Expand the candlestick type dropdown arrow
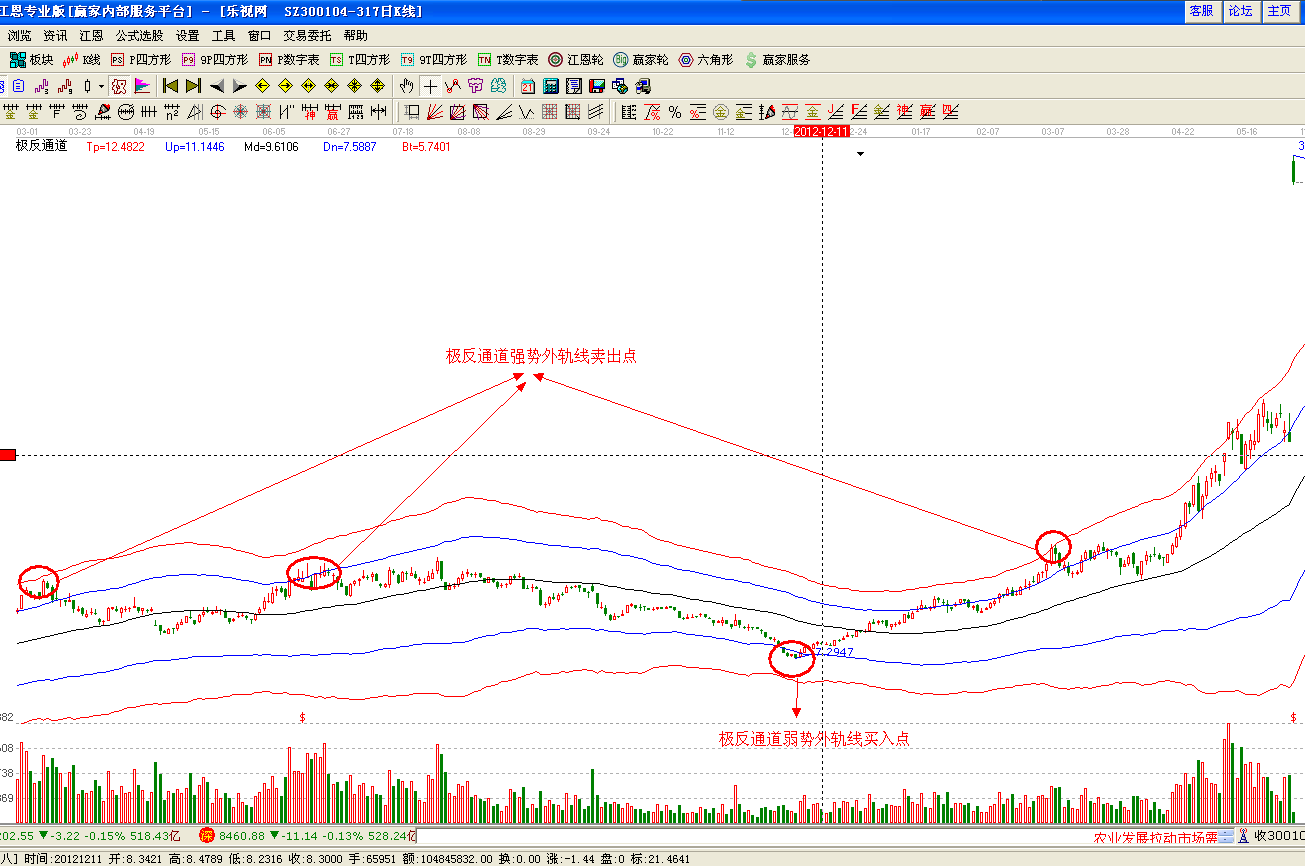The width and height of the screenshot is (1305, 866). click(101, 86)
